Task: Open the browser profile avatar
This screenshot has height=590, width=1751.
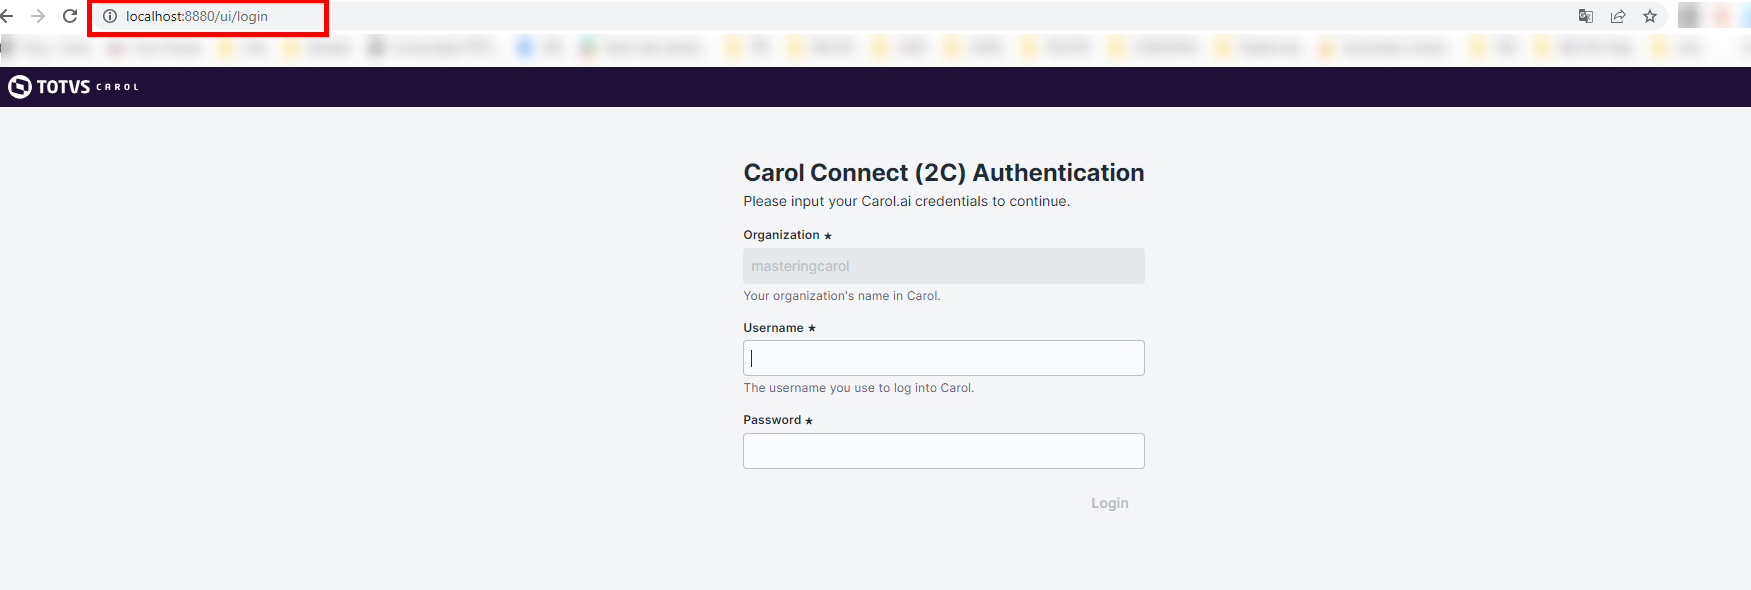Action: 1690,16
